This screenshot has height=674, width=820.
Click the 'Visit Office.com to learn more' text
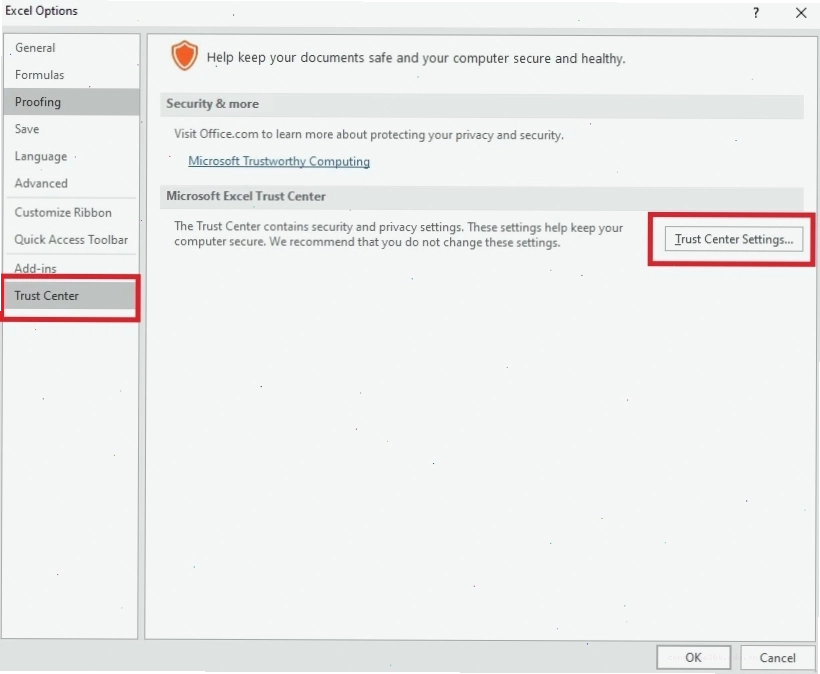369,134
